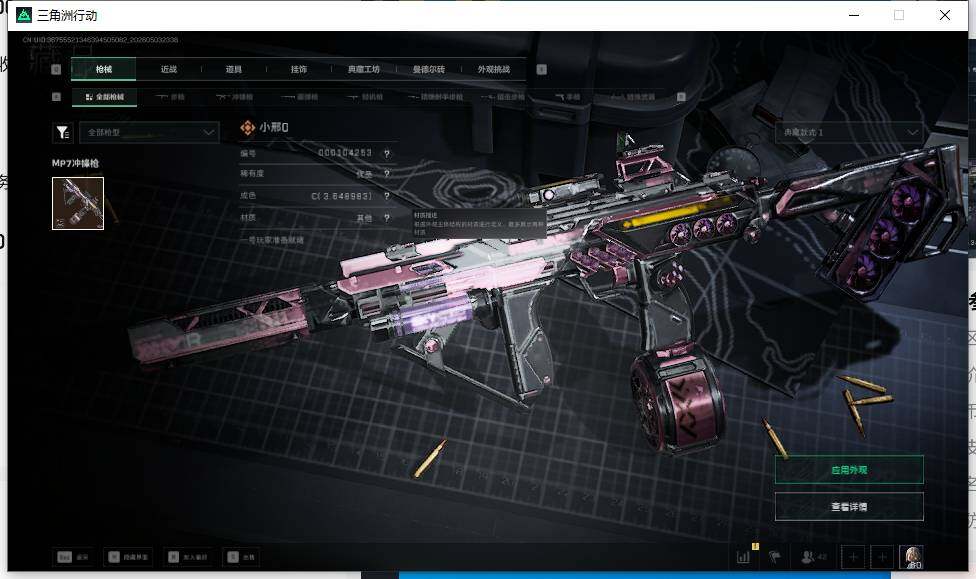Switch to the 曼德尔砖 tab
The image size is (976, 579).
[x=429, y=69]
